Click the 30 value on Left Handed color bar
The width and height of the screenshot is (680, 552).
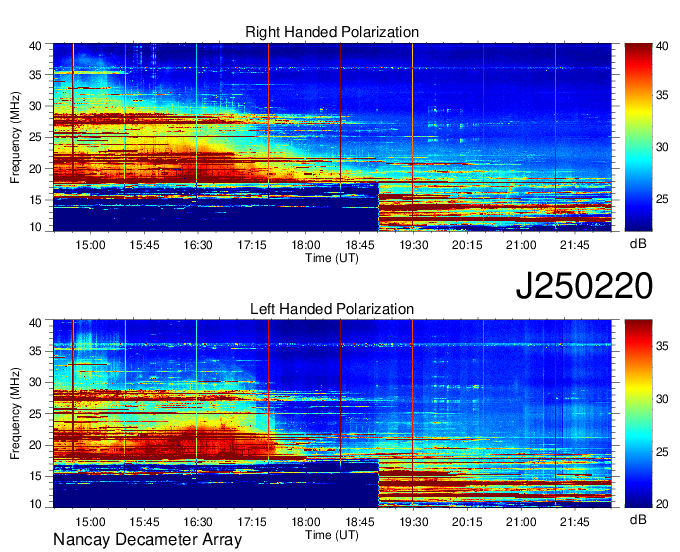662,399
